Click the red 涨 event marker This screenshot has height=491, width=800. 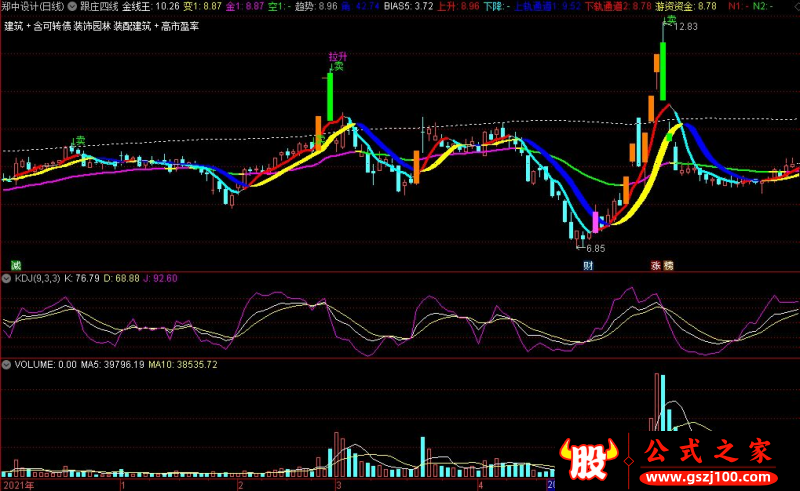tap(656, 265)
